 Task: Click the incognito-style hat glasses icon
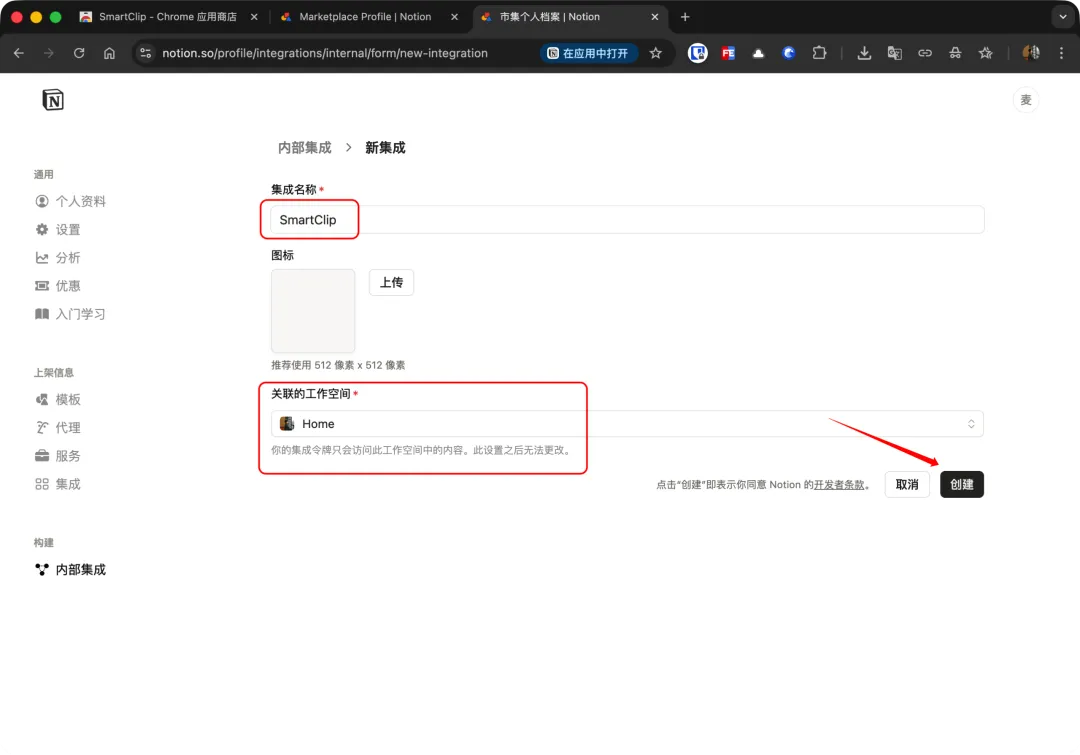(955, 53)
